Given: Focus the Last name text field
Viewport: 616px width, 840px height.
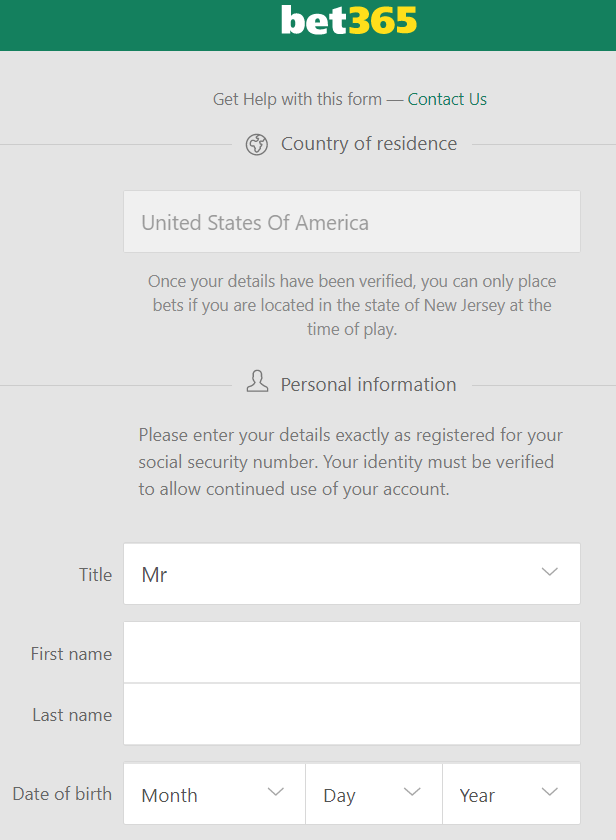Looking at the screenshot, I should tap(352, 714).
